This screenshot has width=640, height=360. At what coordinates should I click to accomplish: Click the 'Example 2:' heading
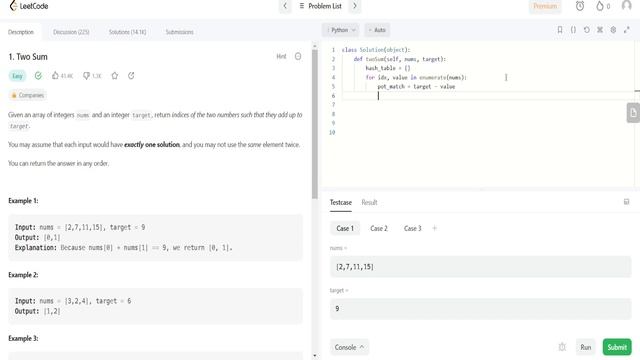click(x=23, y=275)
